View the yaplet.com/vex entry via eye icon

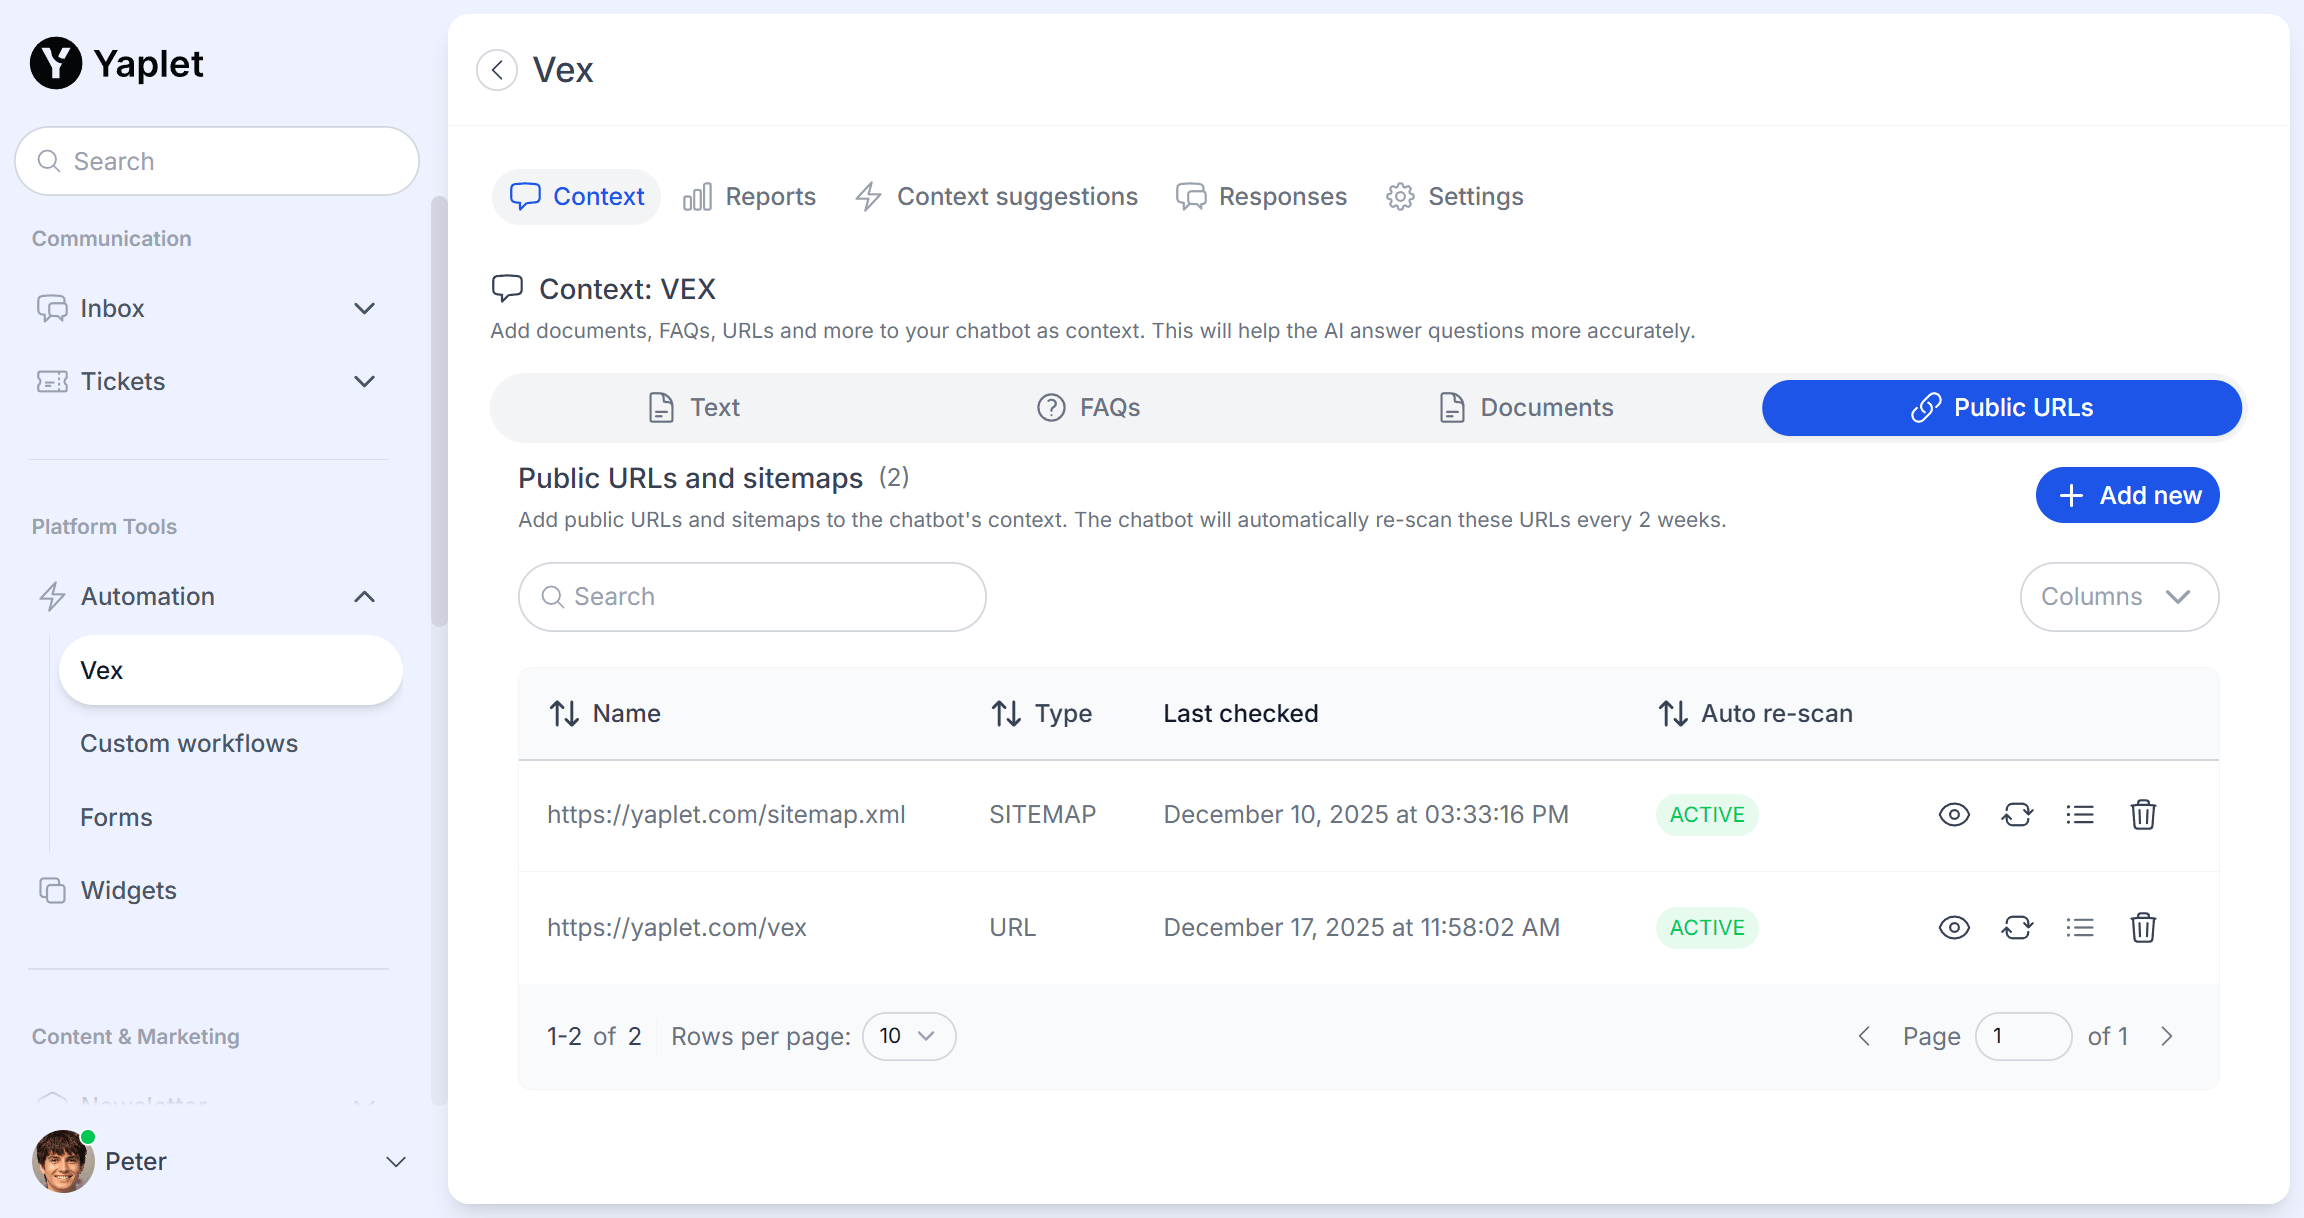point(1954,928)
